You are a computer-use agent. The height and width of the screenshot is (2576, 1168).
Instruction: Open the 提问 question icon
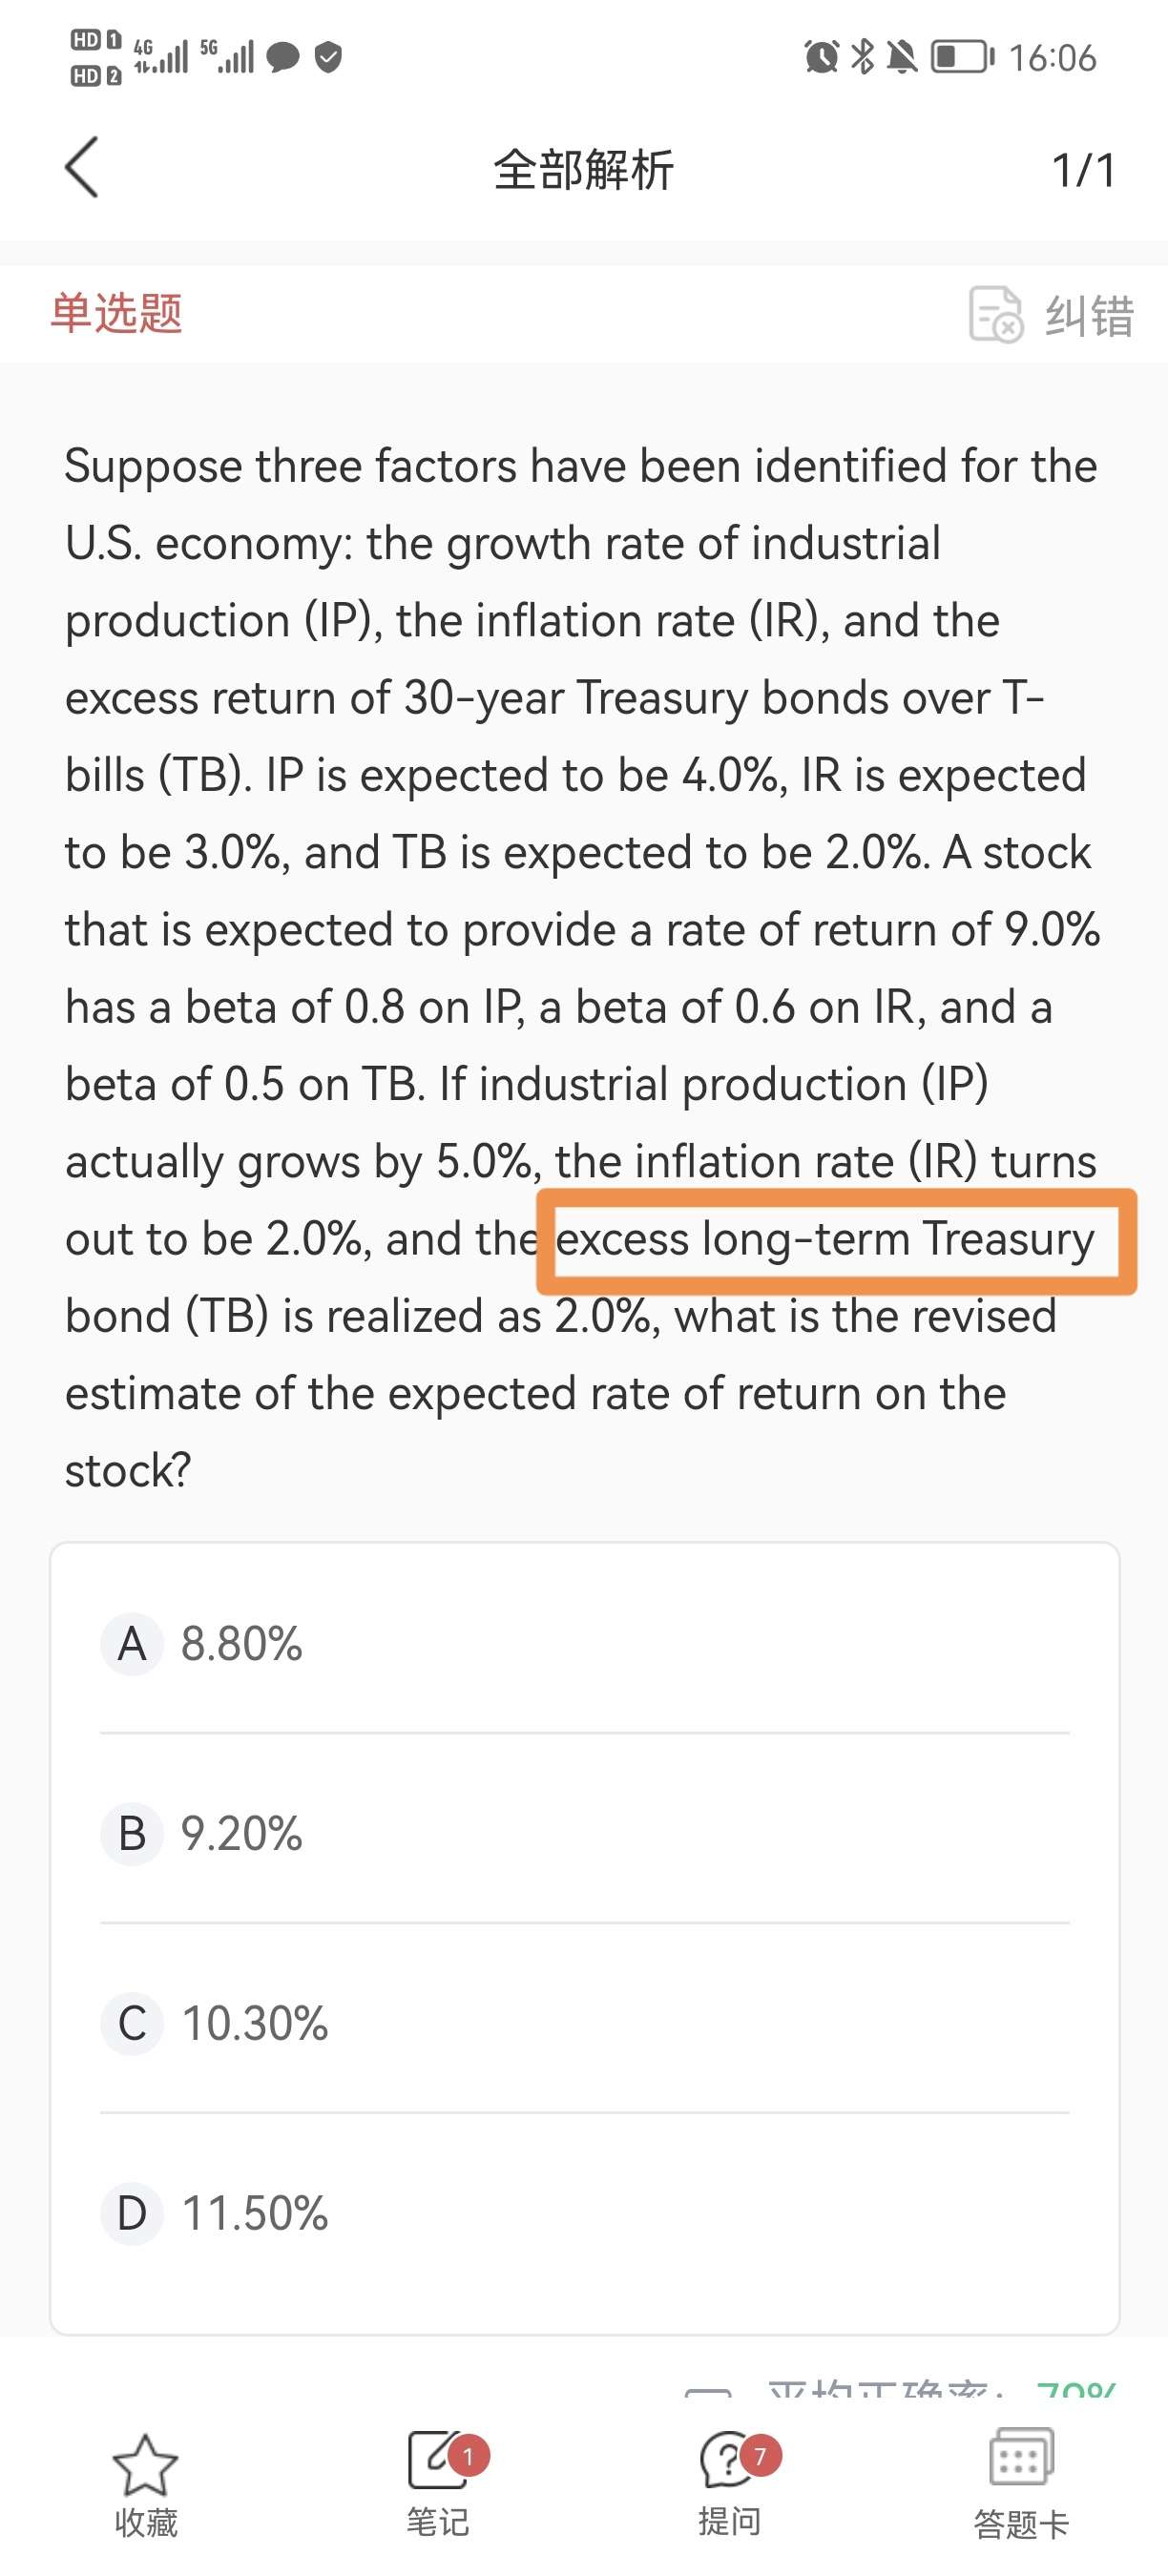pos(729,2460)
